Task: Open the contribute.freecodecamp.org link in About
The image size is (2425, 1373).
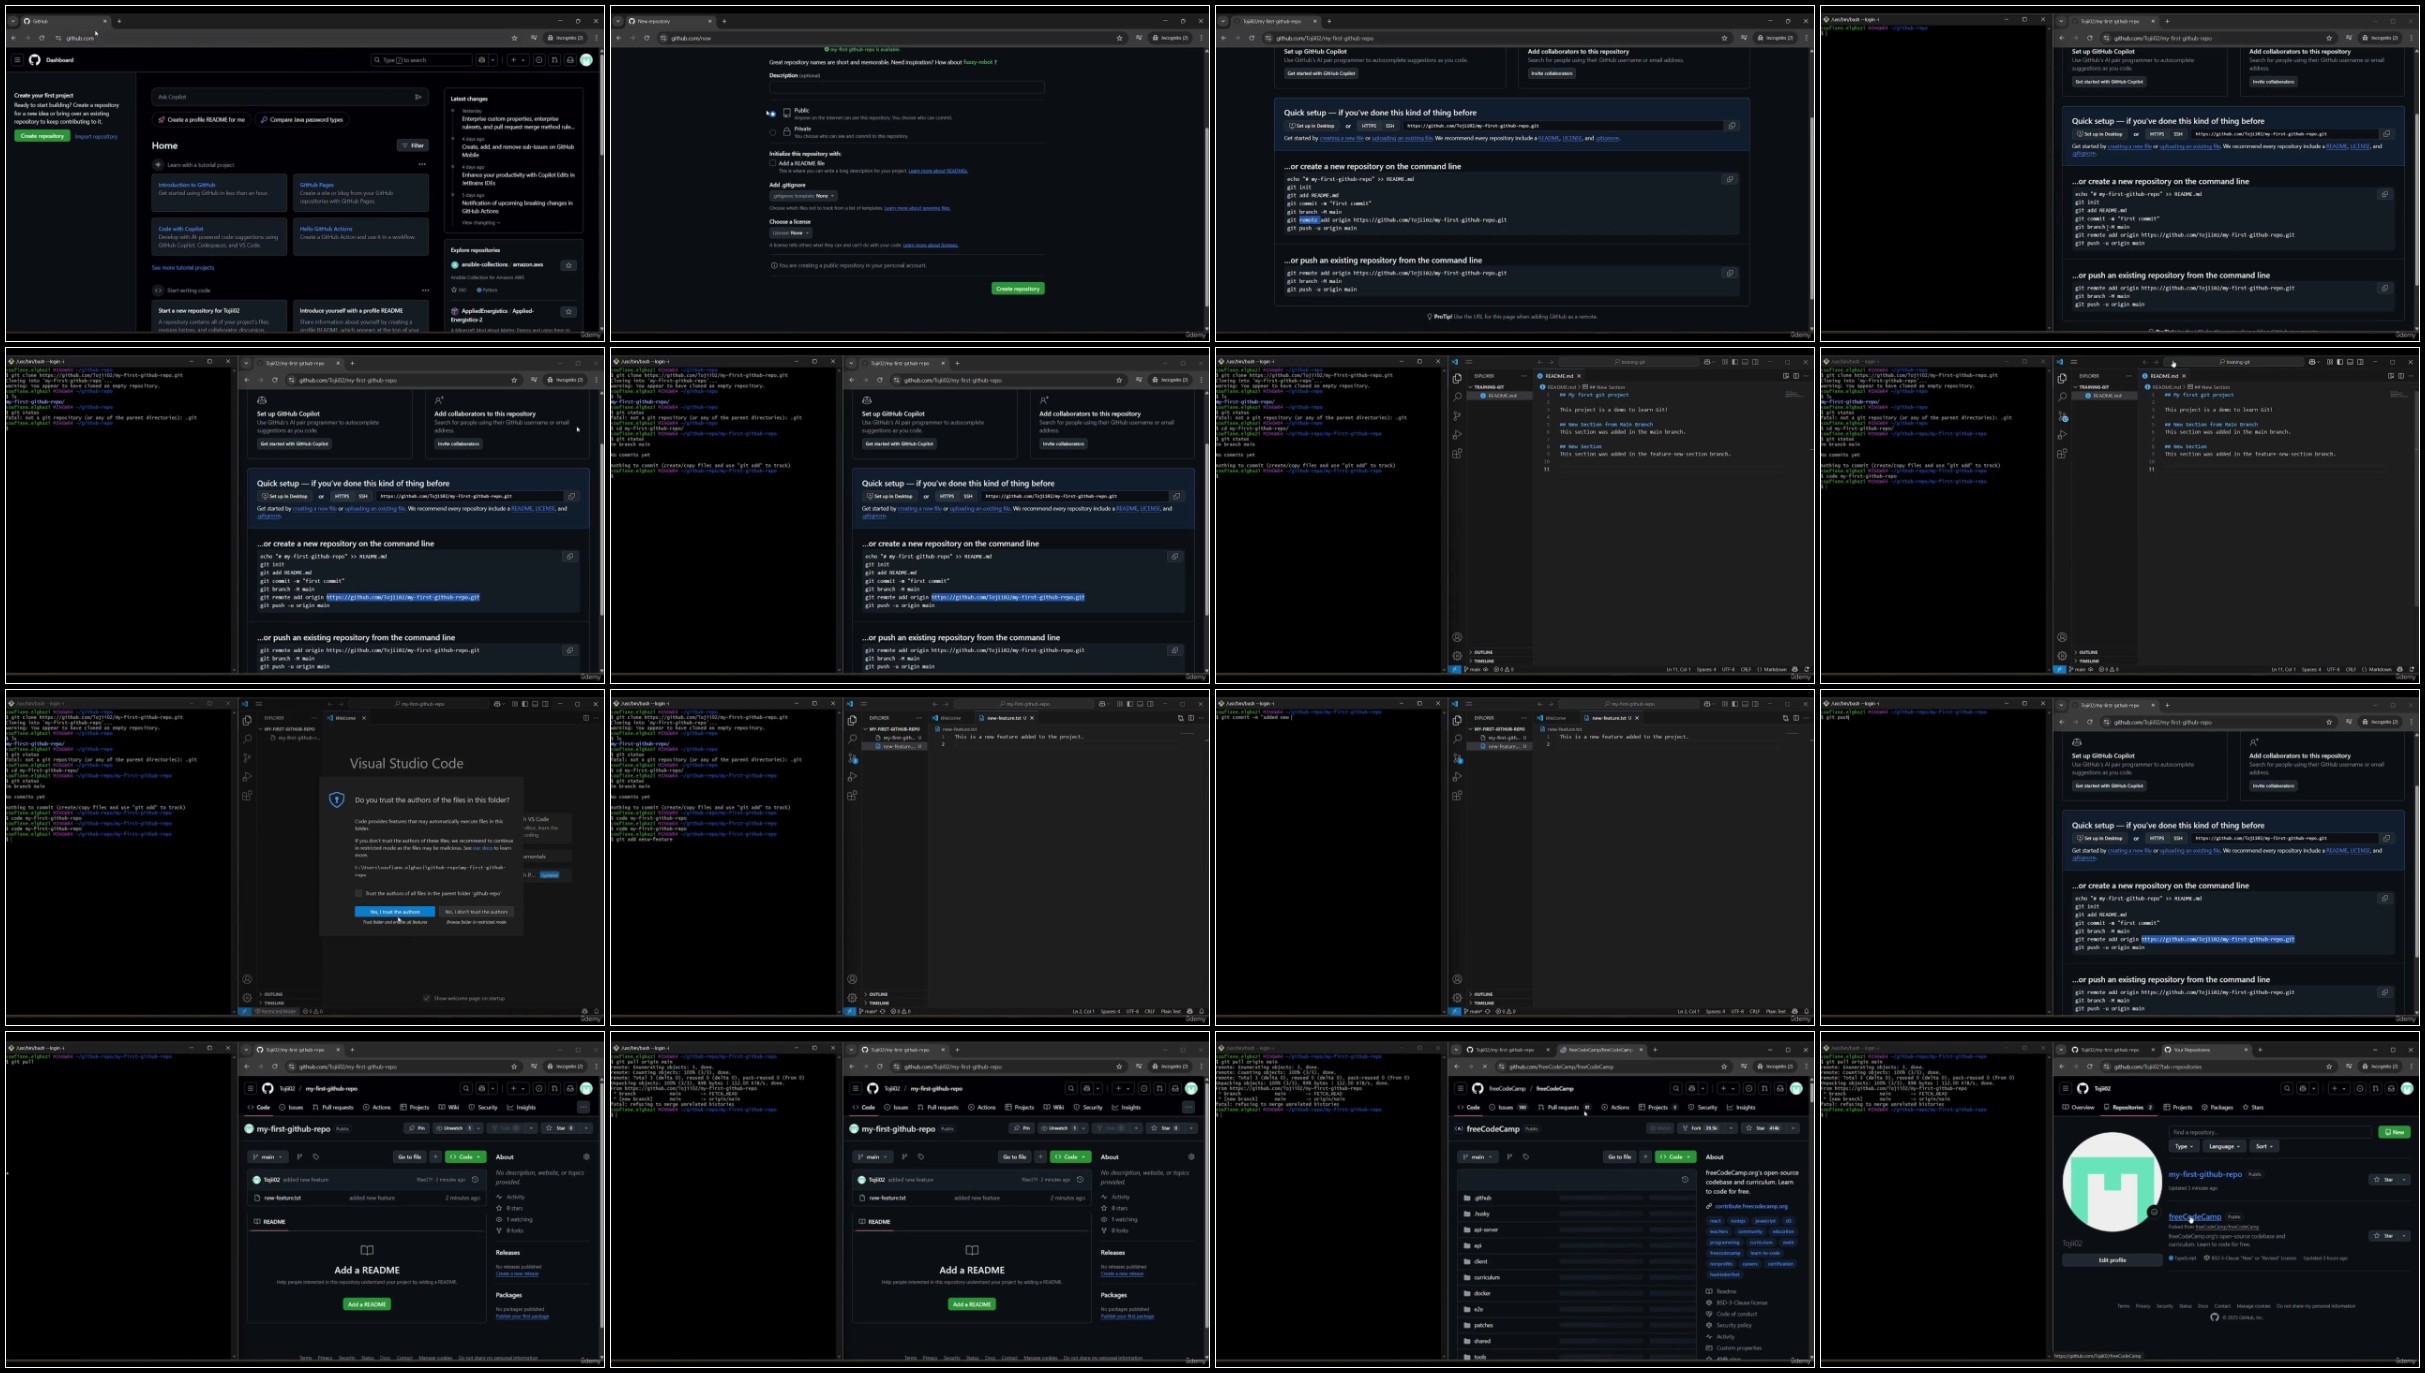Action: pyautogui.click(x=1751, y=1206)
